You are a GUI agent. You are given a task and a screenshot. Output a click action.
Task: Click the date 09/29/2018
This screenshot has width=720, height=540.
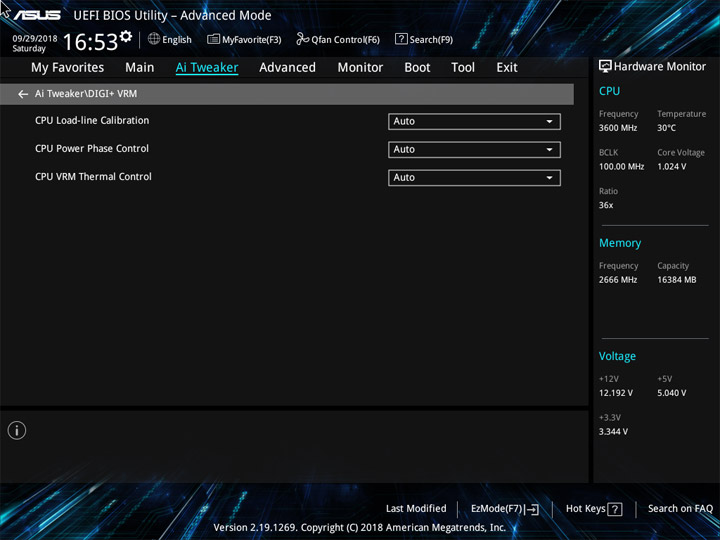(35, 39)
